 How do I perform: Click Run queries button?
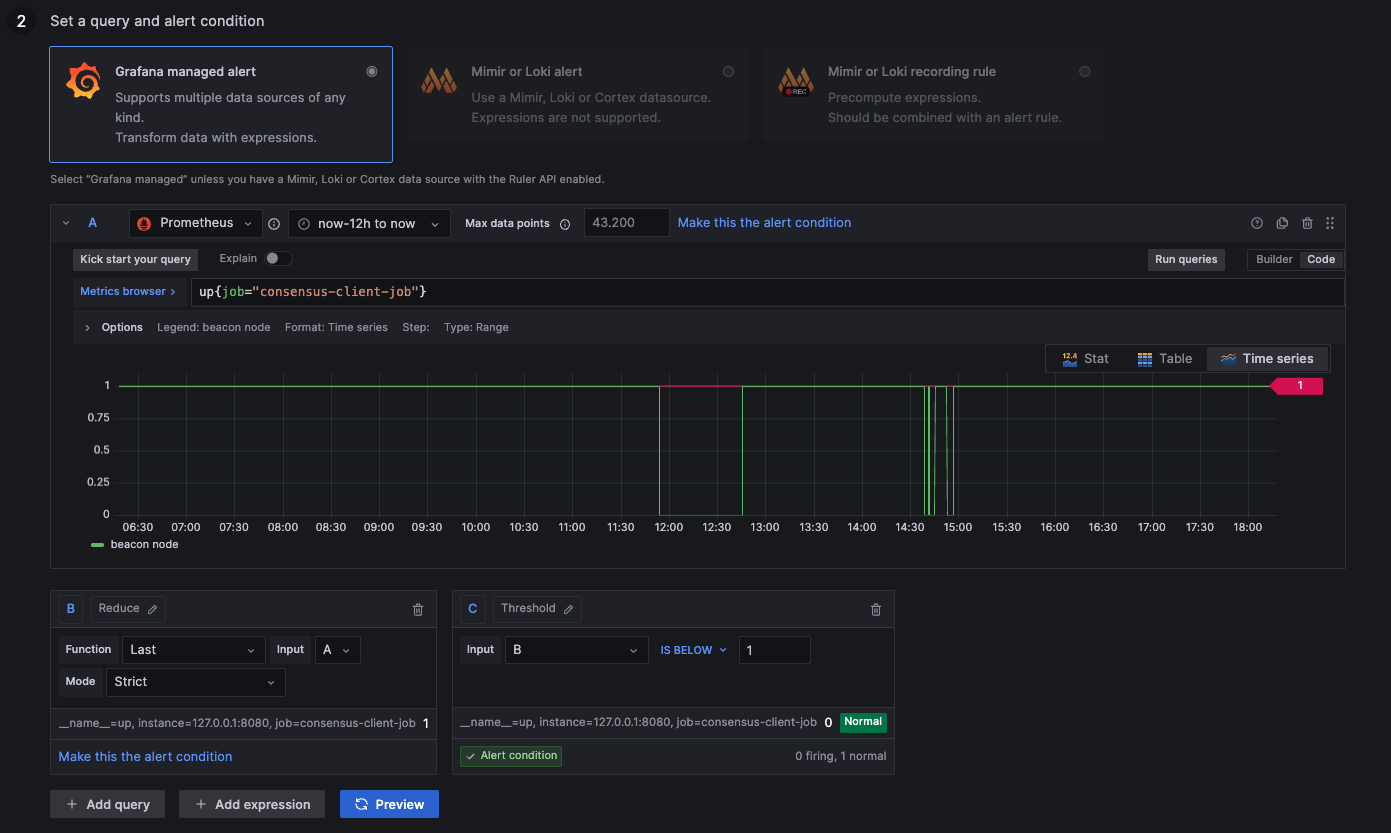tap(1186, 259)
